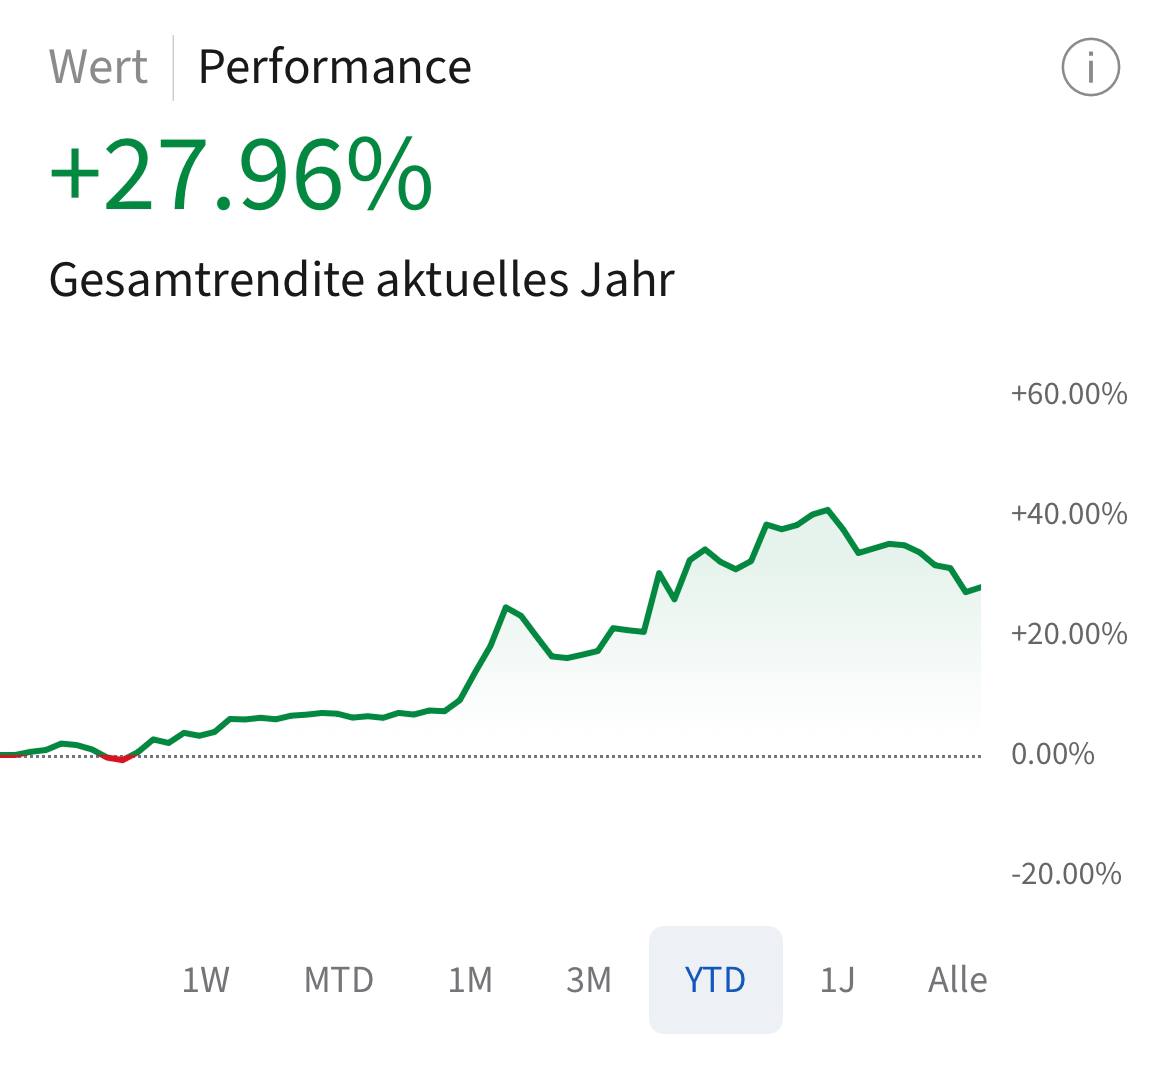Select the 1W time range
The height and width of the screenshot is (1081, 1170).
206,979
